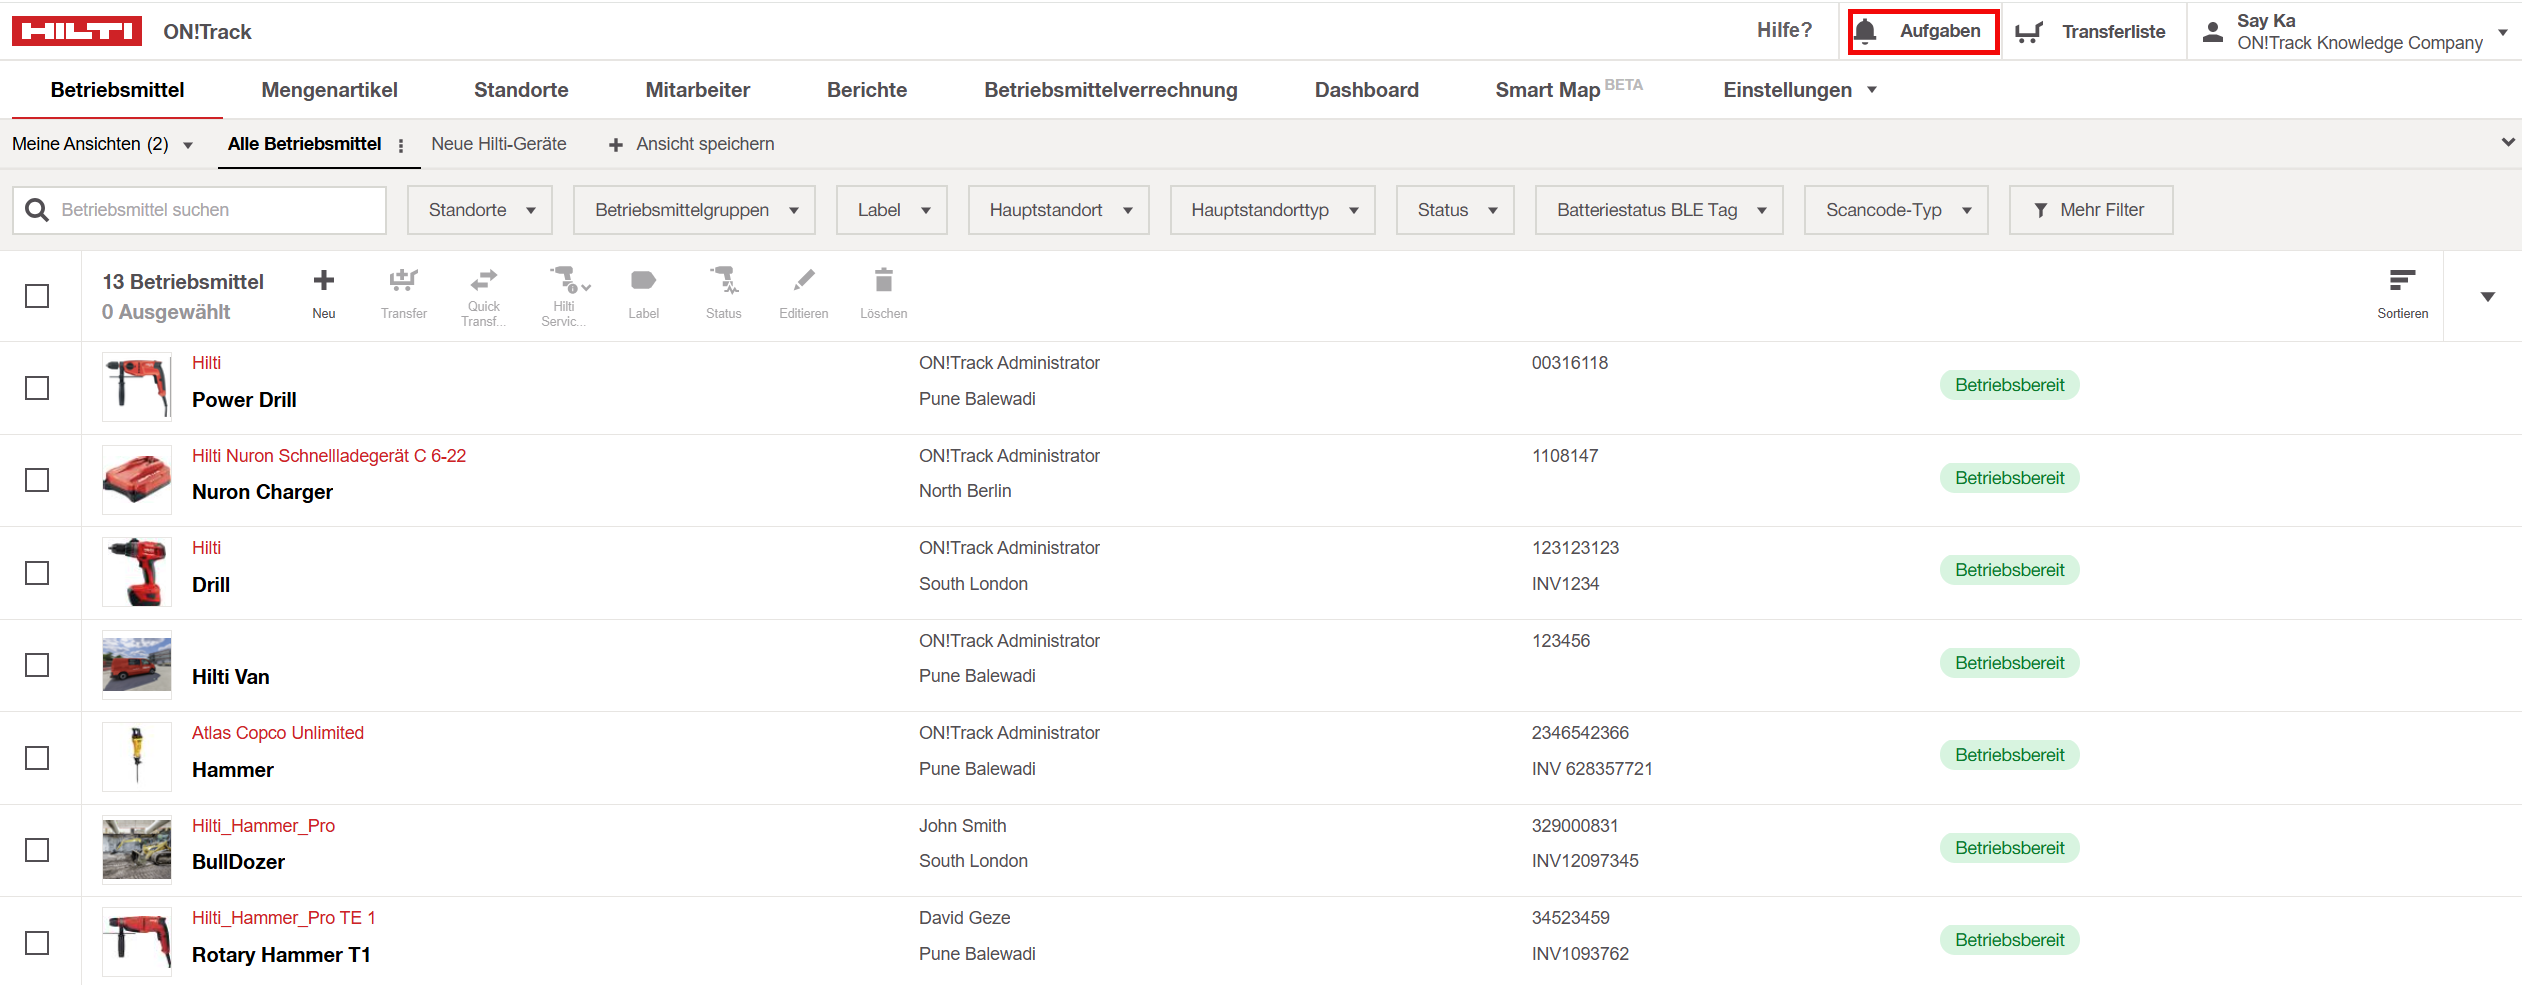
Task: Click the Hilti Van thumbnail image
Action: (x=137, y=665)
